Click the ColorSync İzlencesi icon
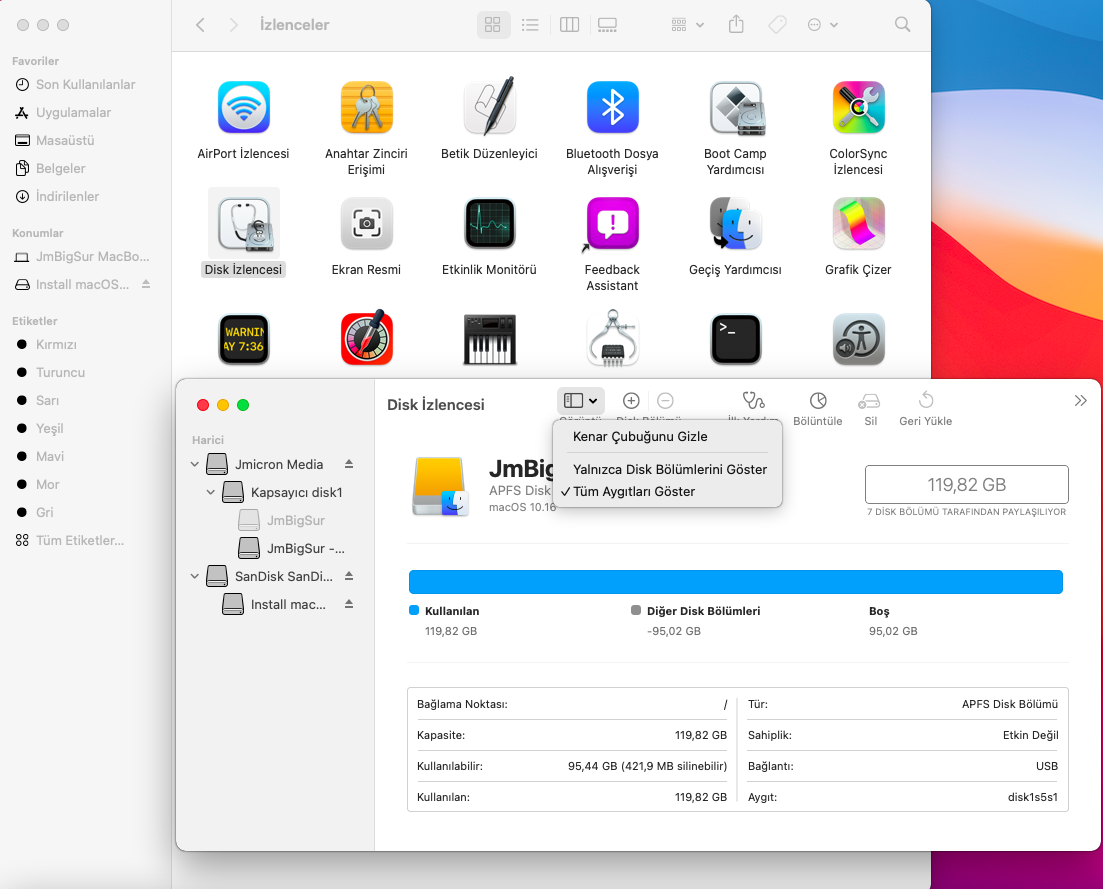The image size is (1103, 889). pos(858,108)
